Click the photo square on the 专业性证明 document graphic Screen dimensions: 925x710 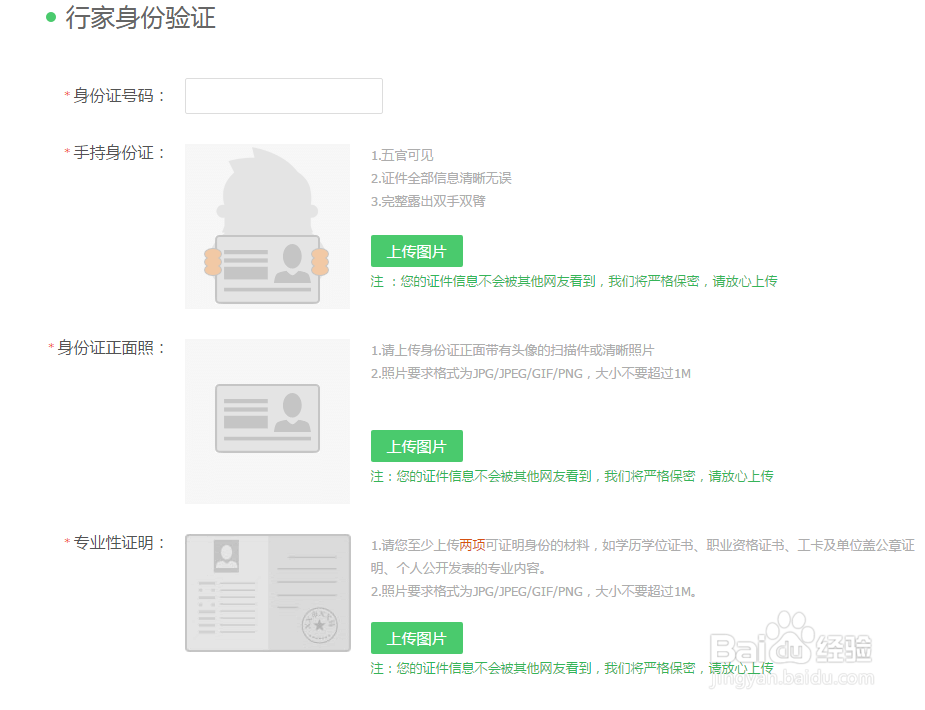(224, 556)
